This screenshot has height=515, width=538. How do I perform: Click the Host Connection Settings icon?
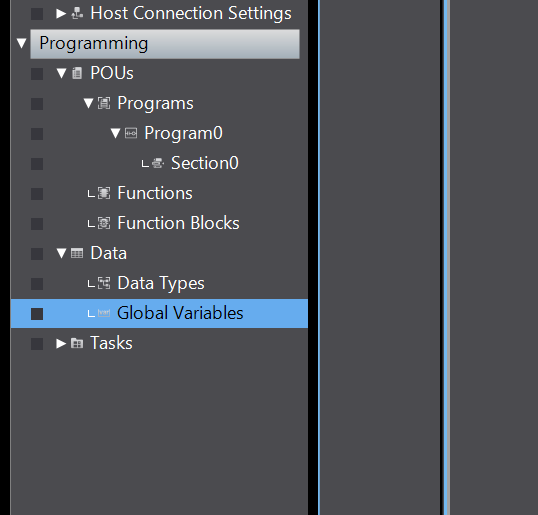[77, 13]
